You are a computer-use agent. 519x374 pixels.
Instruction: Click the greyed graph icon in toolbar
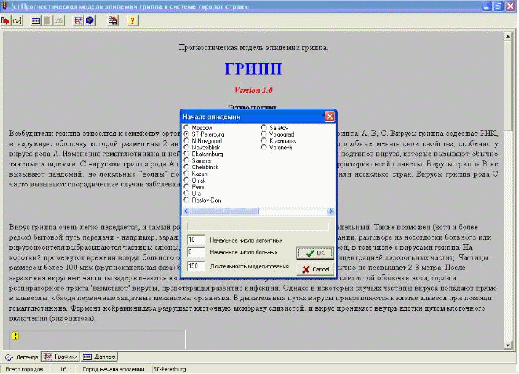(59, 21)
